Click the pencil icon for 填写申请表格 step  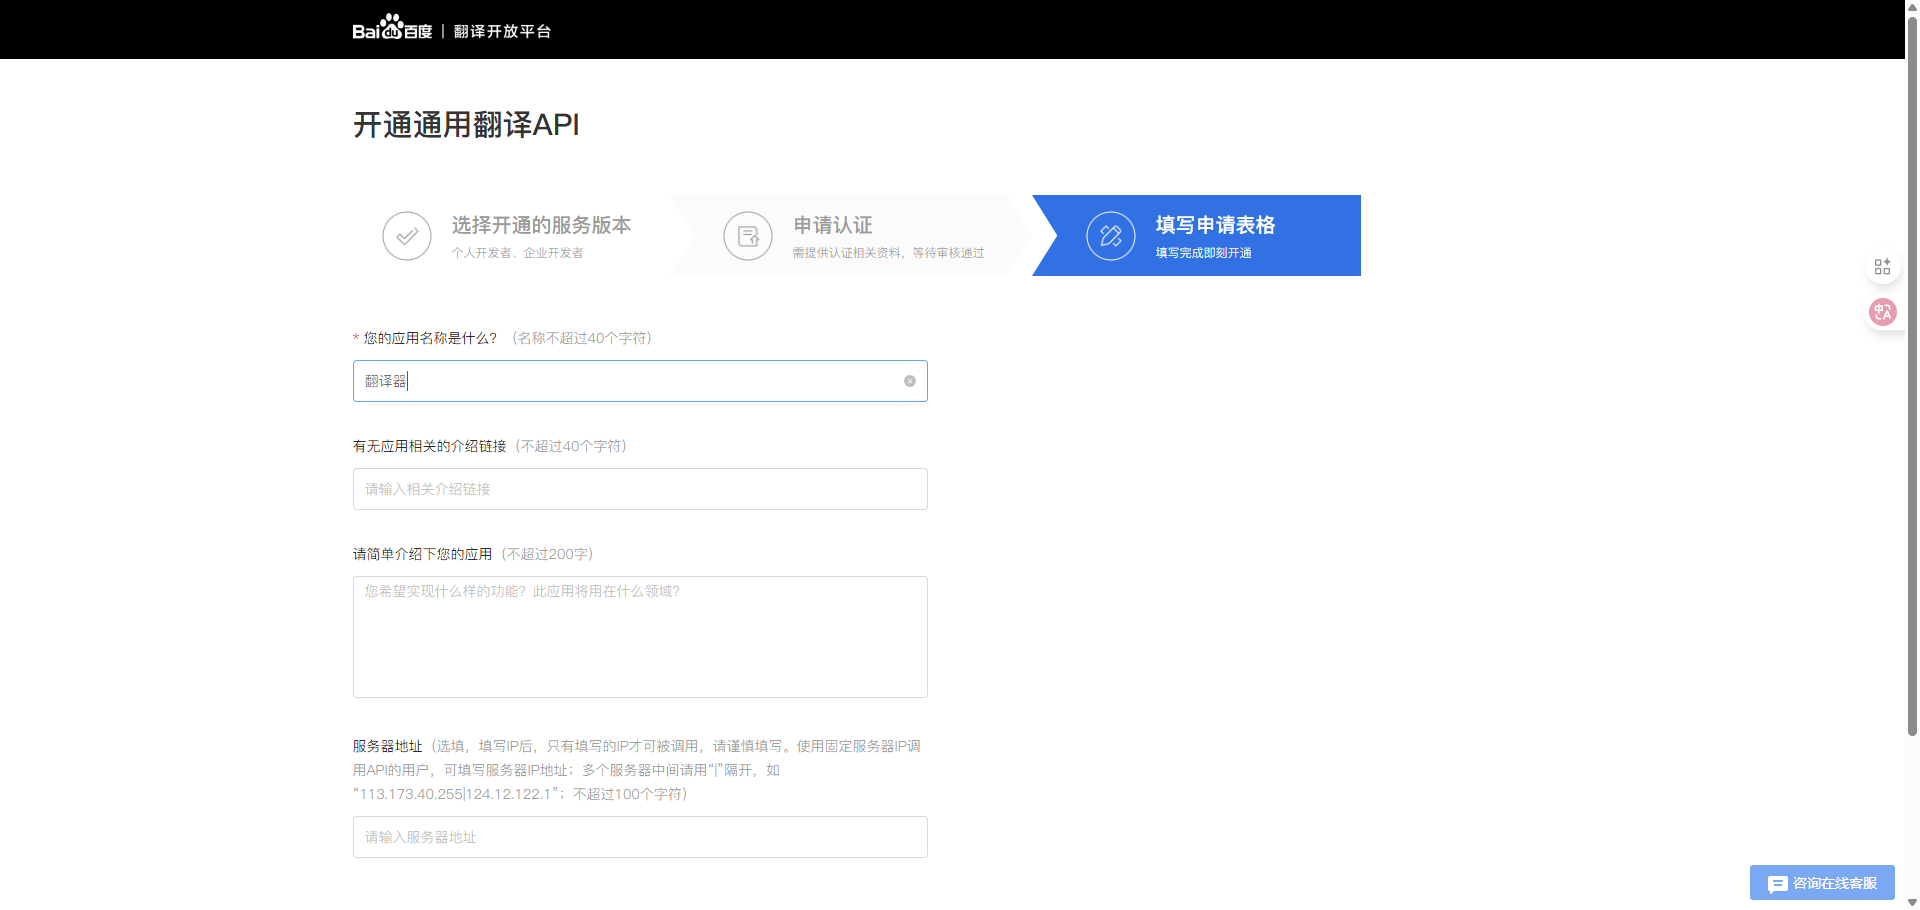[1111, 236]
